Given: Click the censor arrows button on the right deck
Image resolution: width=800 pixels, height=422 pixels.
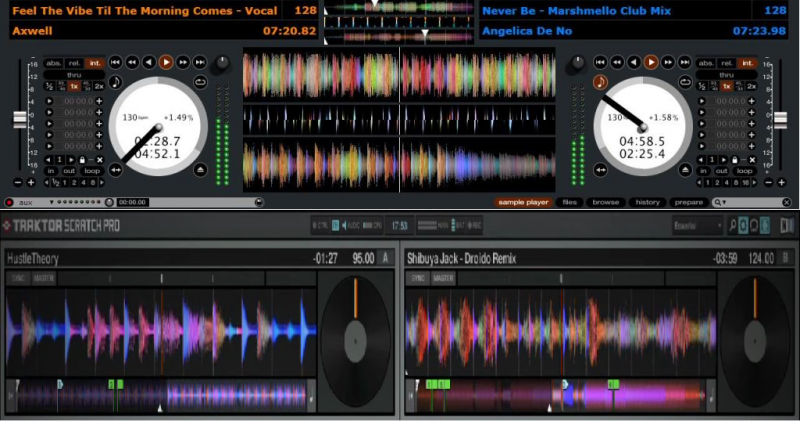Looking at the screenshot, I should tap(601, 170).
